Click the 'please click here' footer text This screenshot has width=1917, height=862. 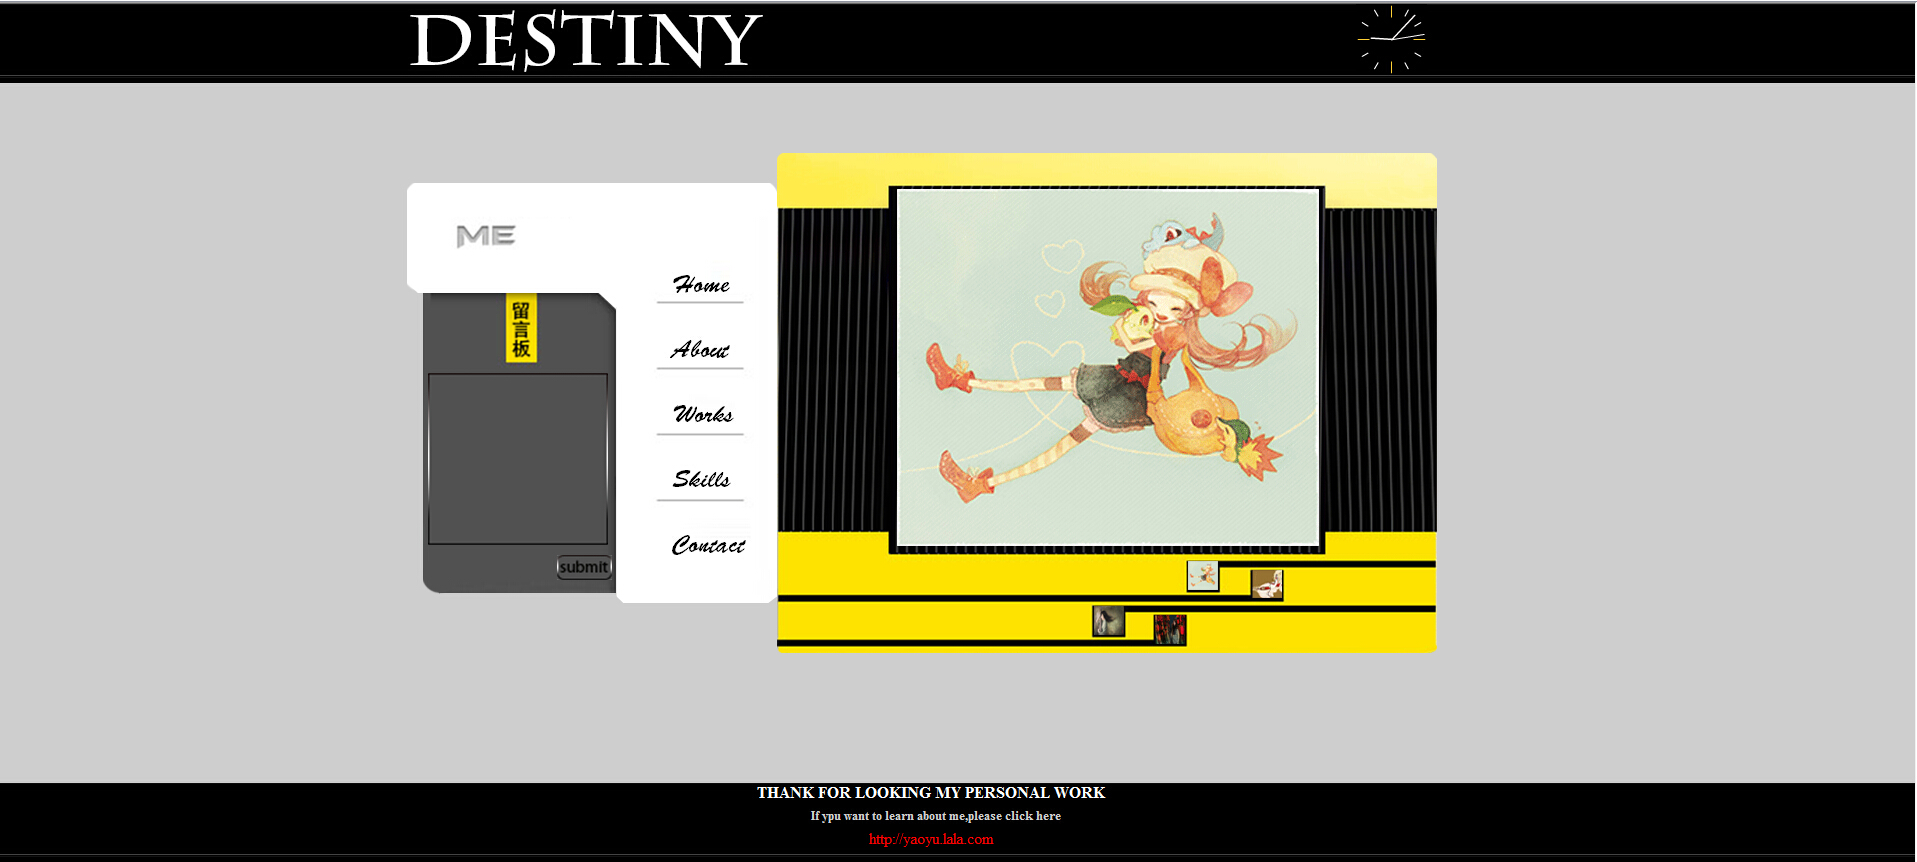(x=1014, y=816)
